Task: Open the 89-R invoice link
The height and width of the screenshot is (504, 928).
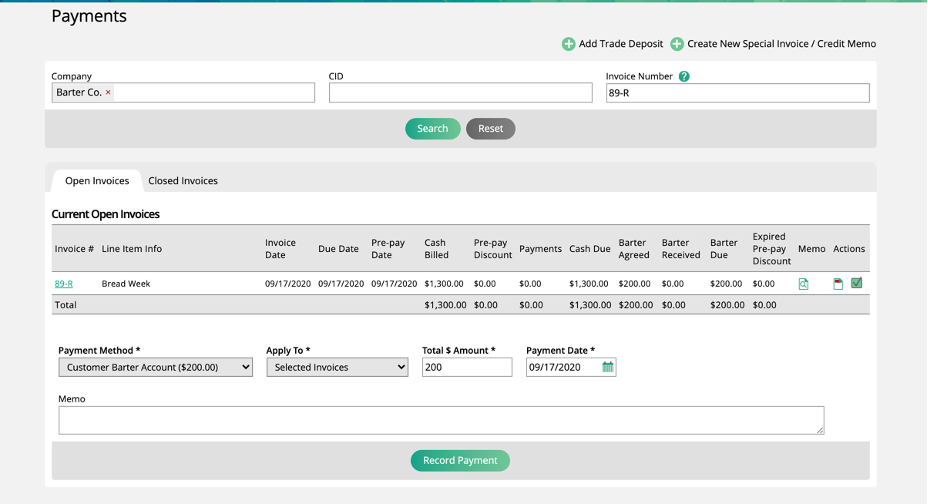Action: coord(63,284)
